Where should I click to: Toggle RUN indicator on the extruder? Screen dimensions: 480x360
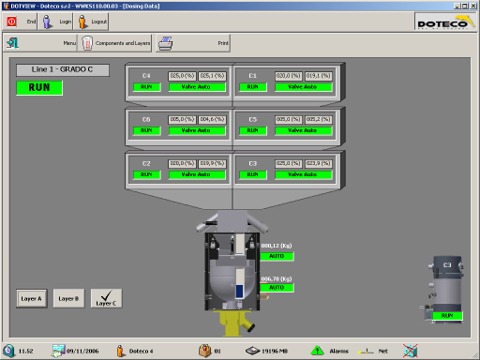(x=447, y=316)
